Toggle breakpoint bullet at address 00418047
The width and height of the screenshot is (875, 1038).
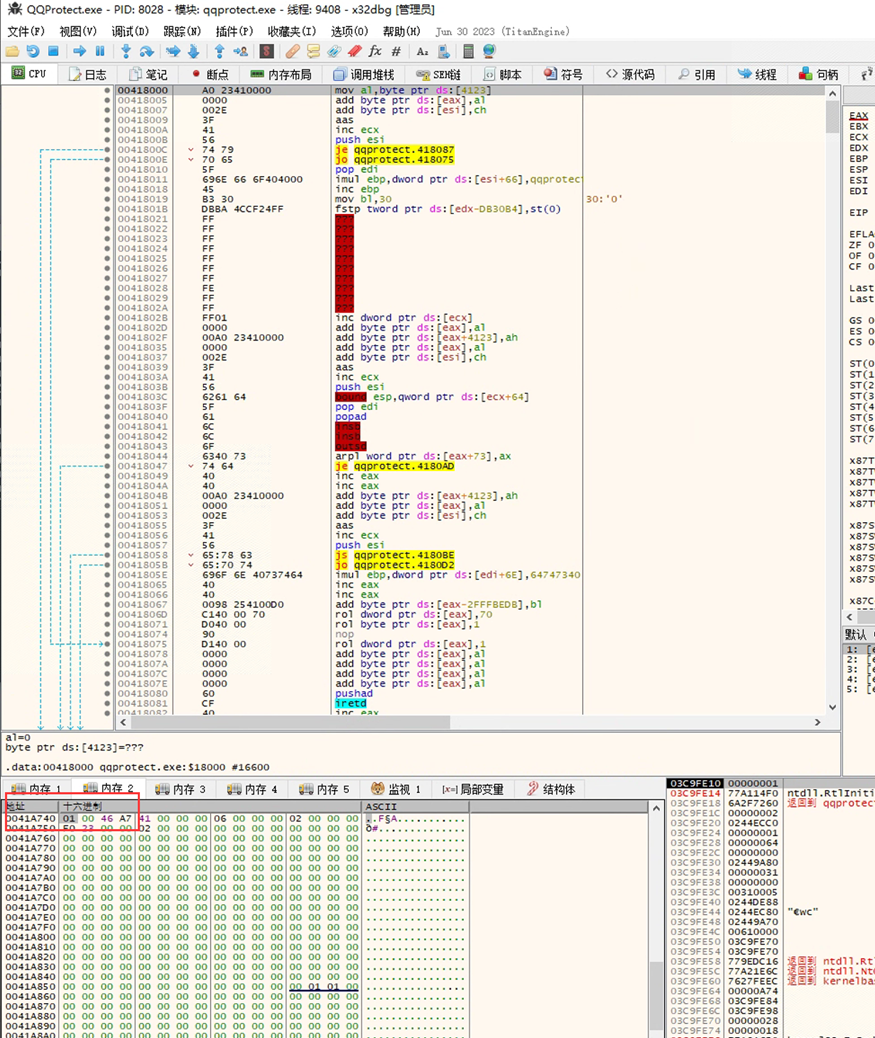coord(107,465)
